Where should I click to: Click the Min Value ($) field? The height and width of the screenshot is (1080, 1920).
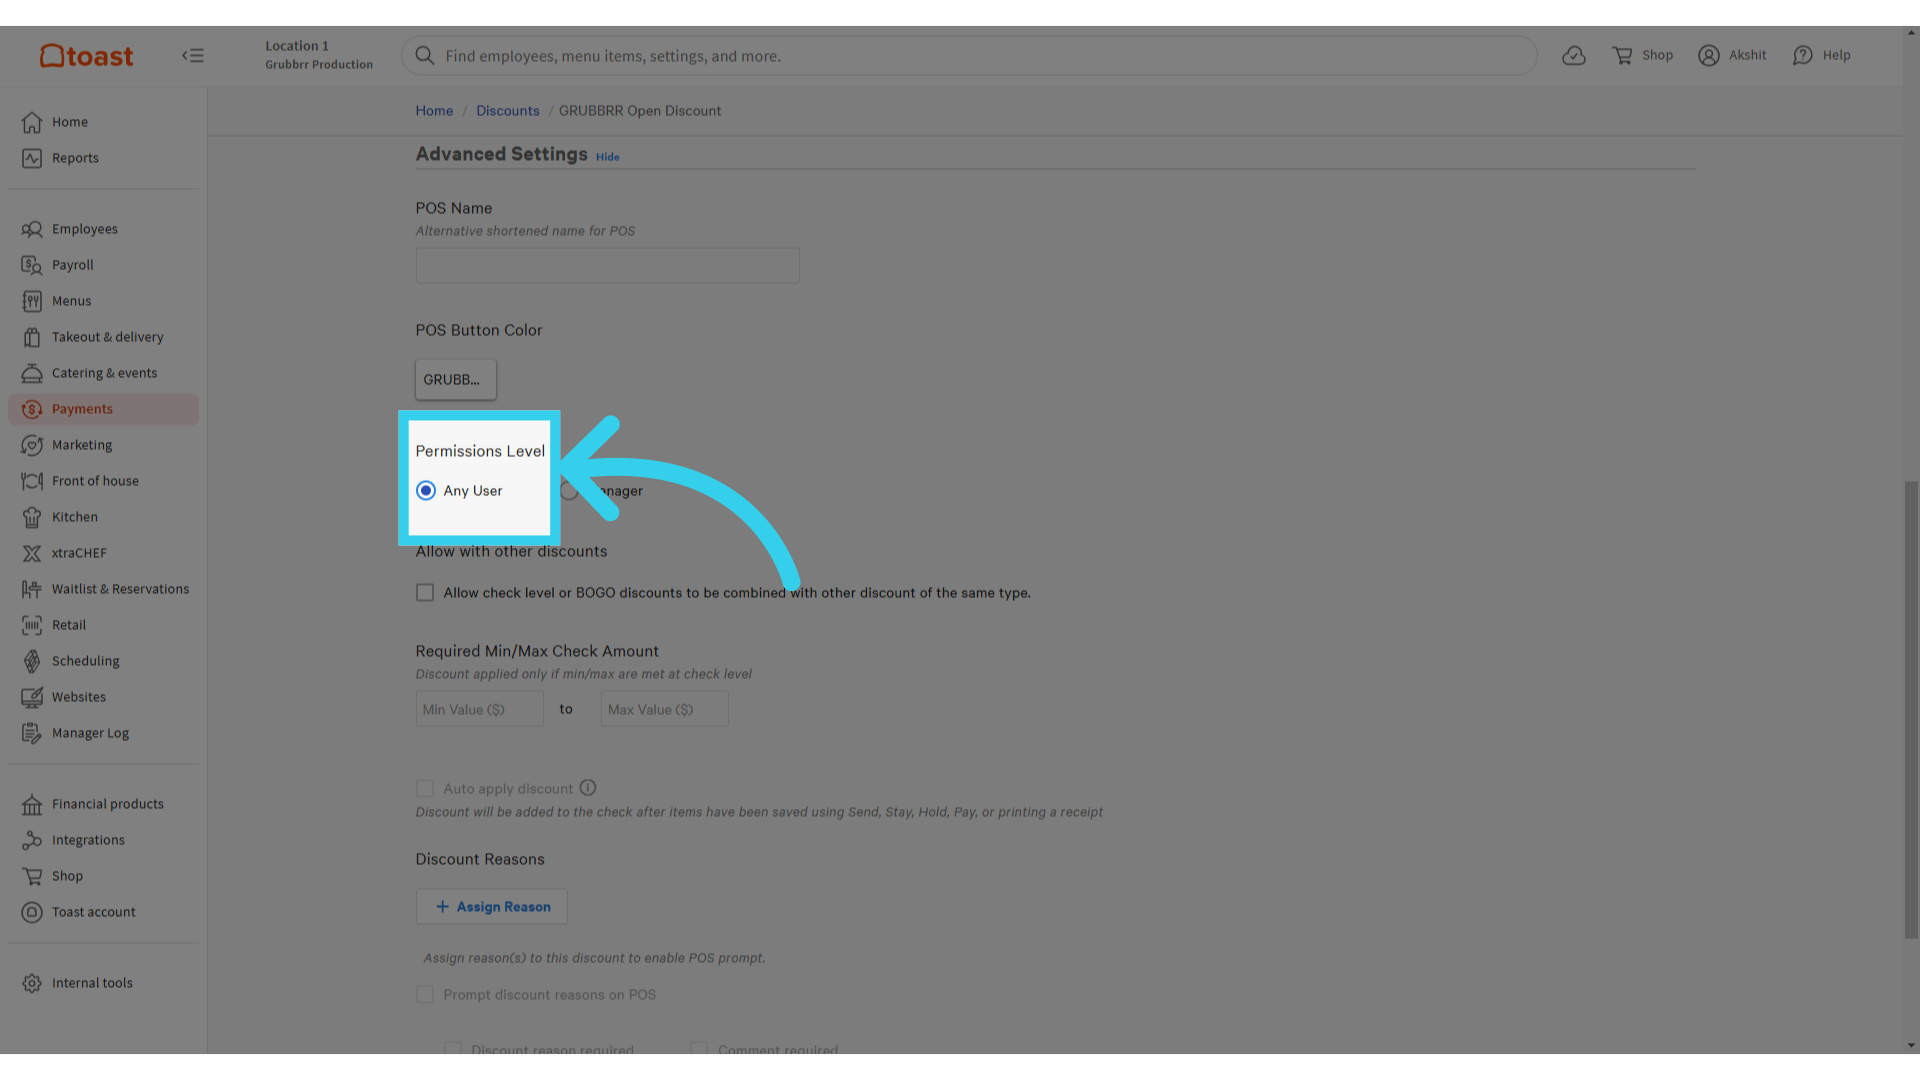(x=480, y=710)
